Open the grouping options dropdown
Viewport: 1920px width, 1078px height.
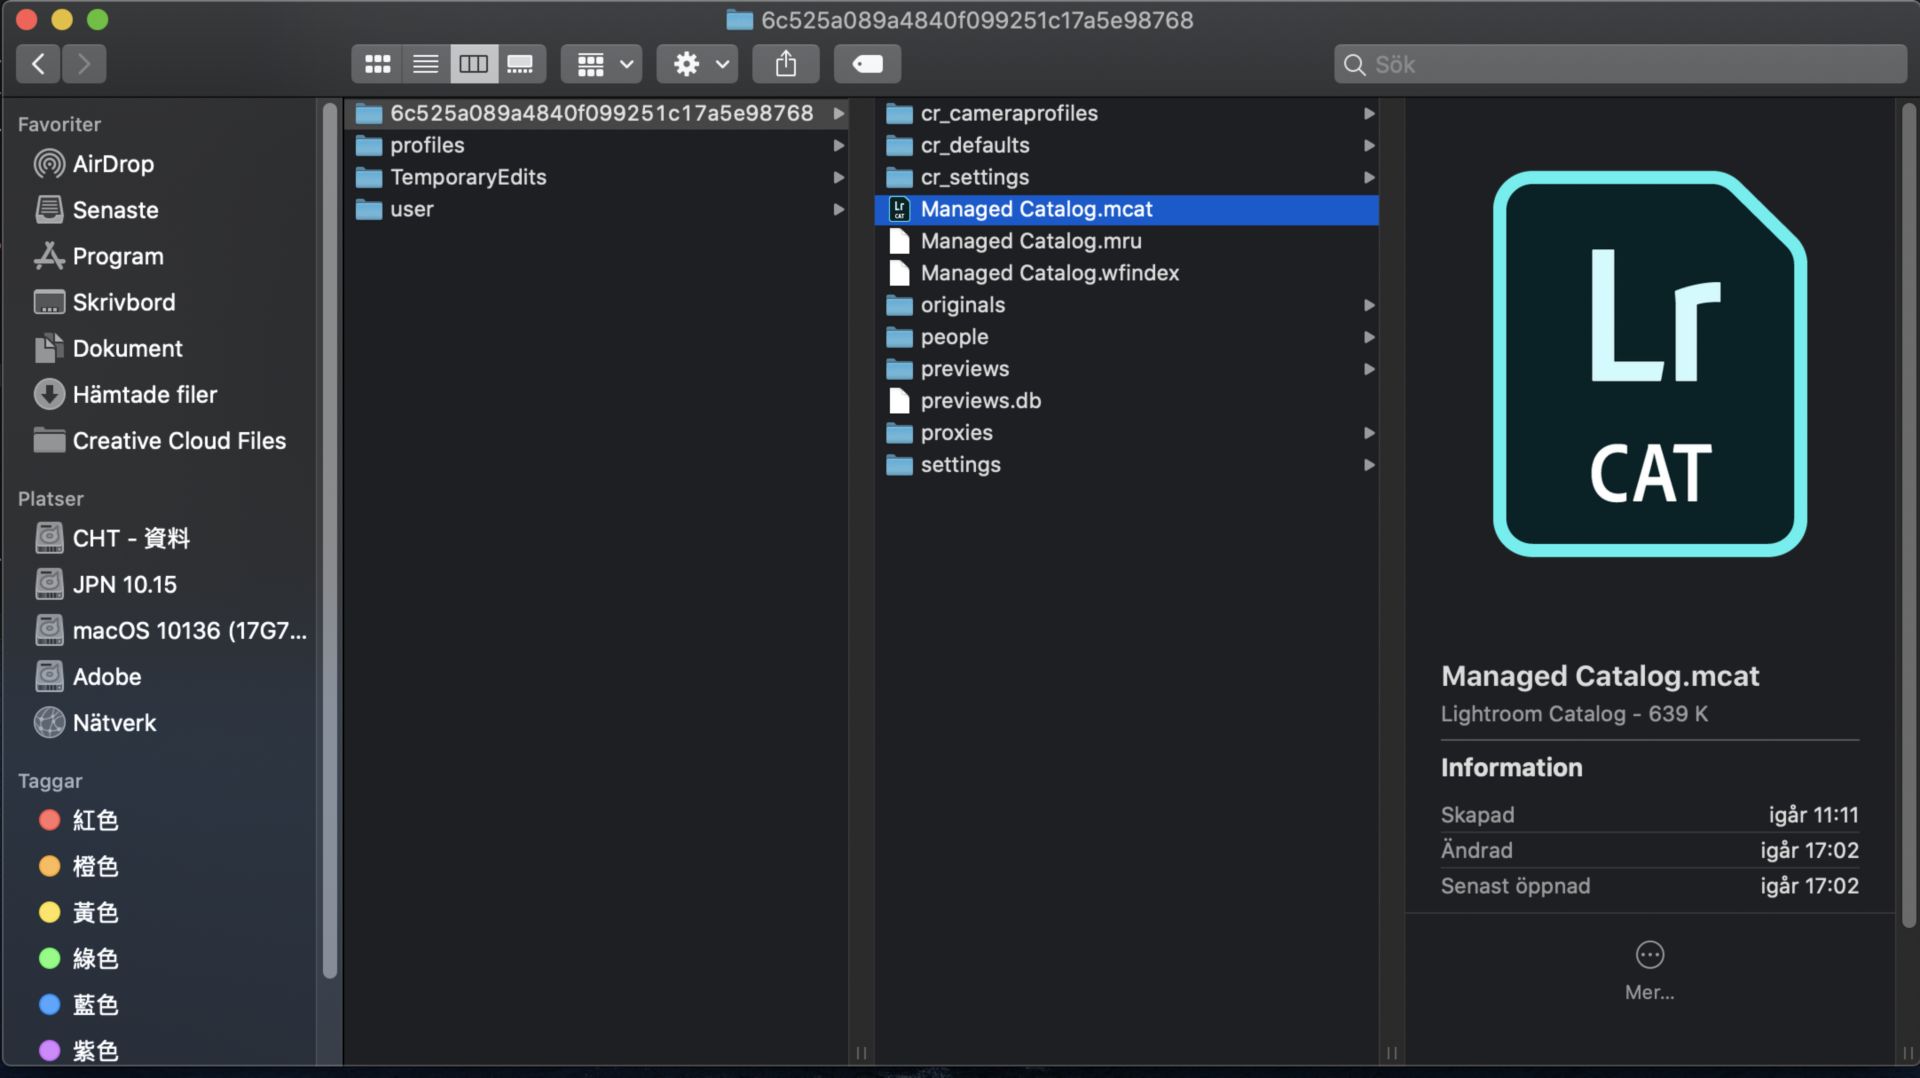click(600, 63)
